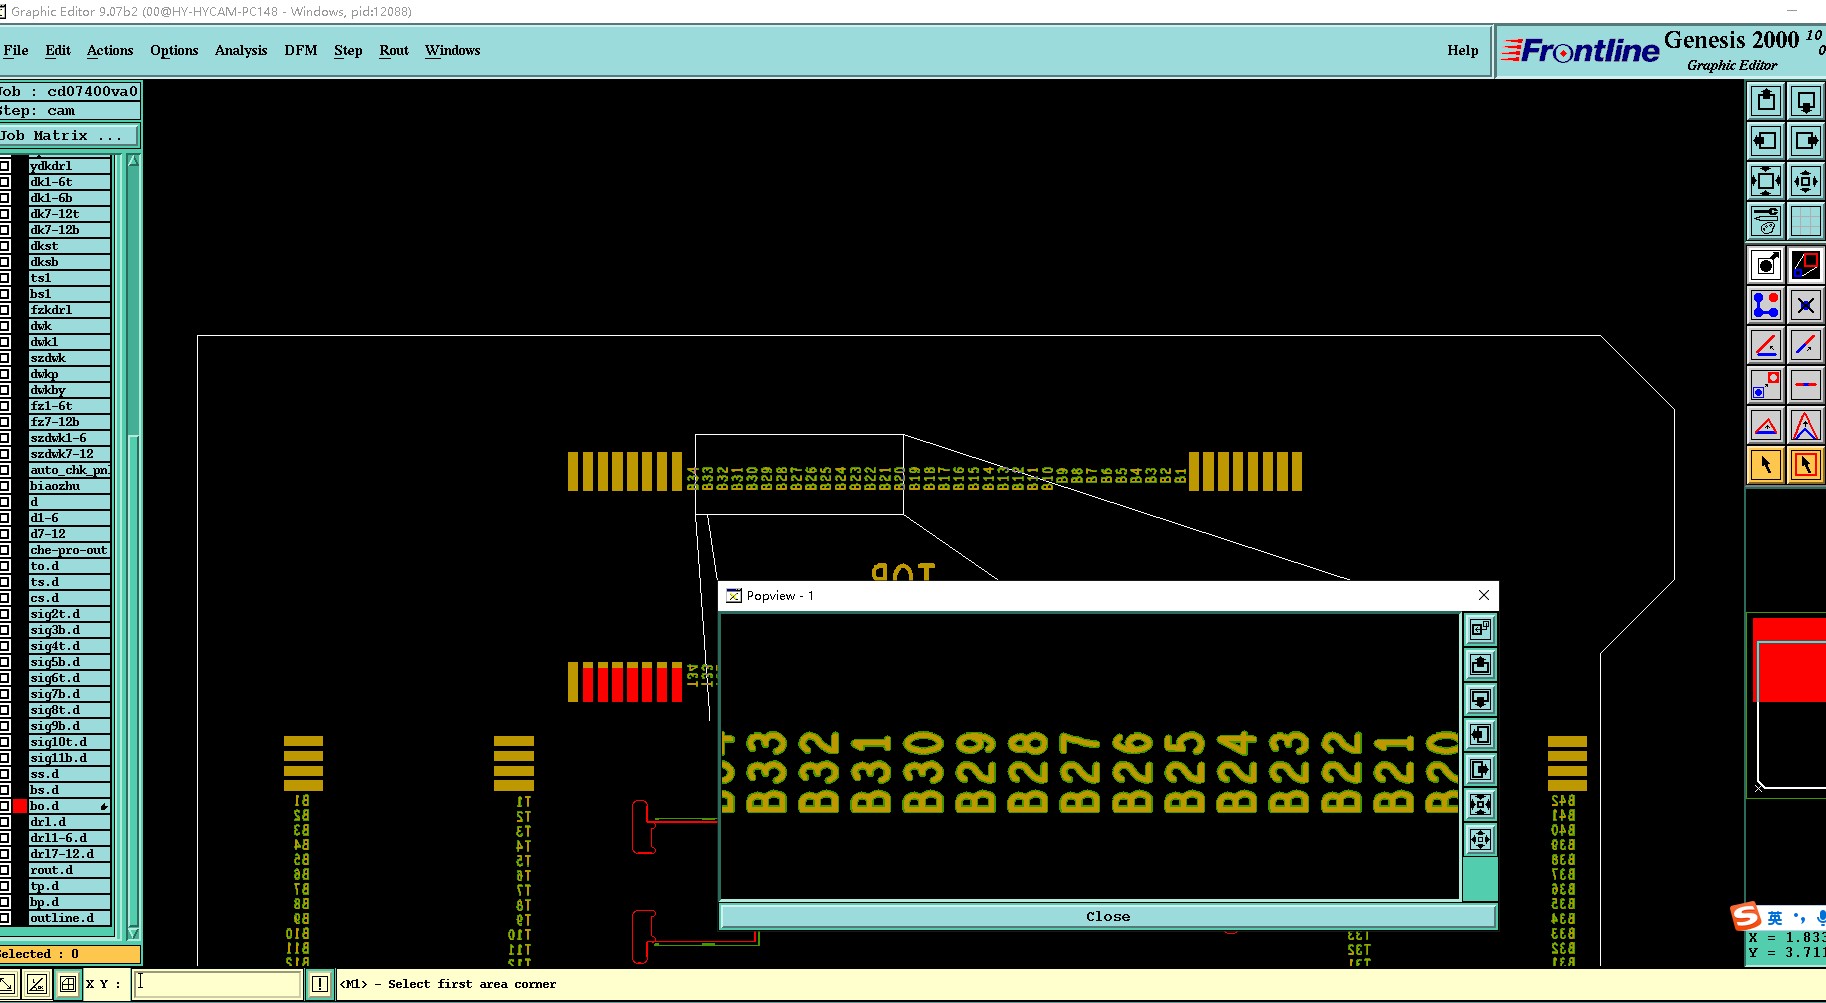Click Popview's detach window icon
The image size is (1826, 1003).
(x=1480, y=629)
